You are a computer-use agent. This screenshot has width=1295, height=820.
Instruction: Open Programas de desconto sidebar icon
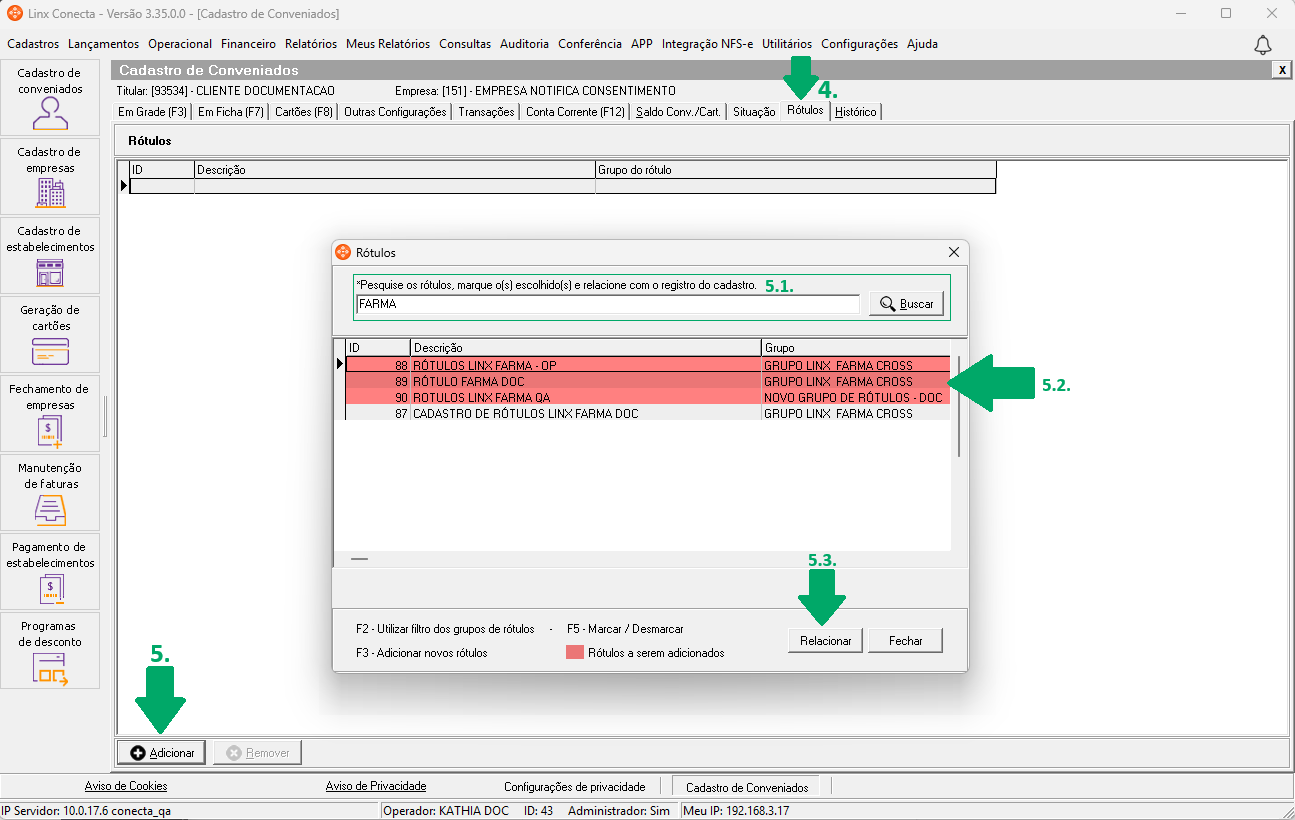point(50,650)
